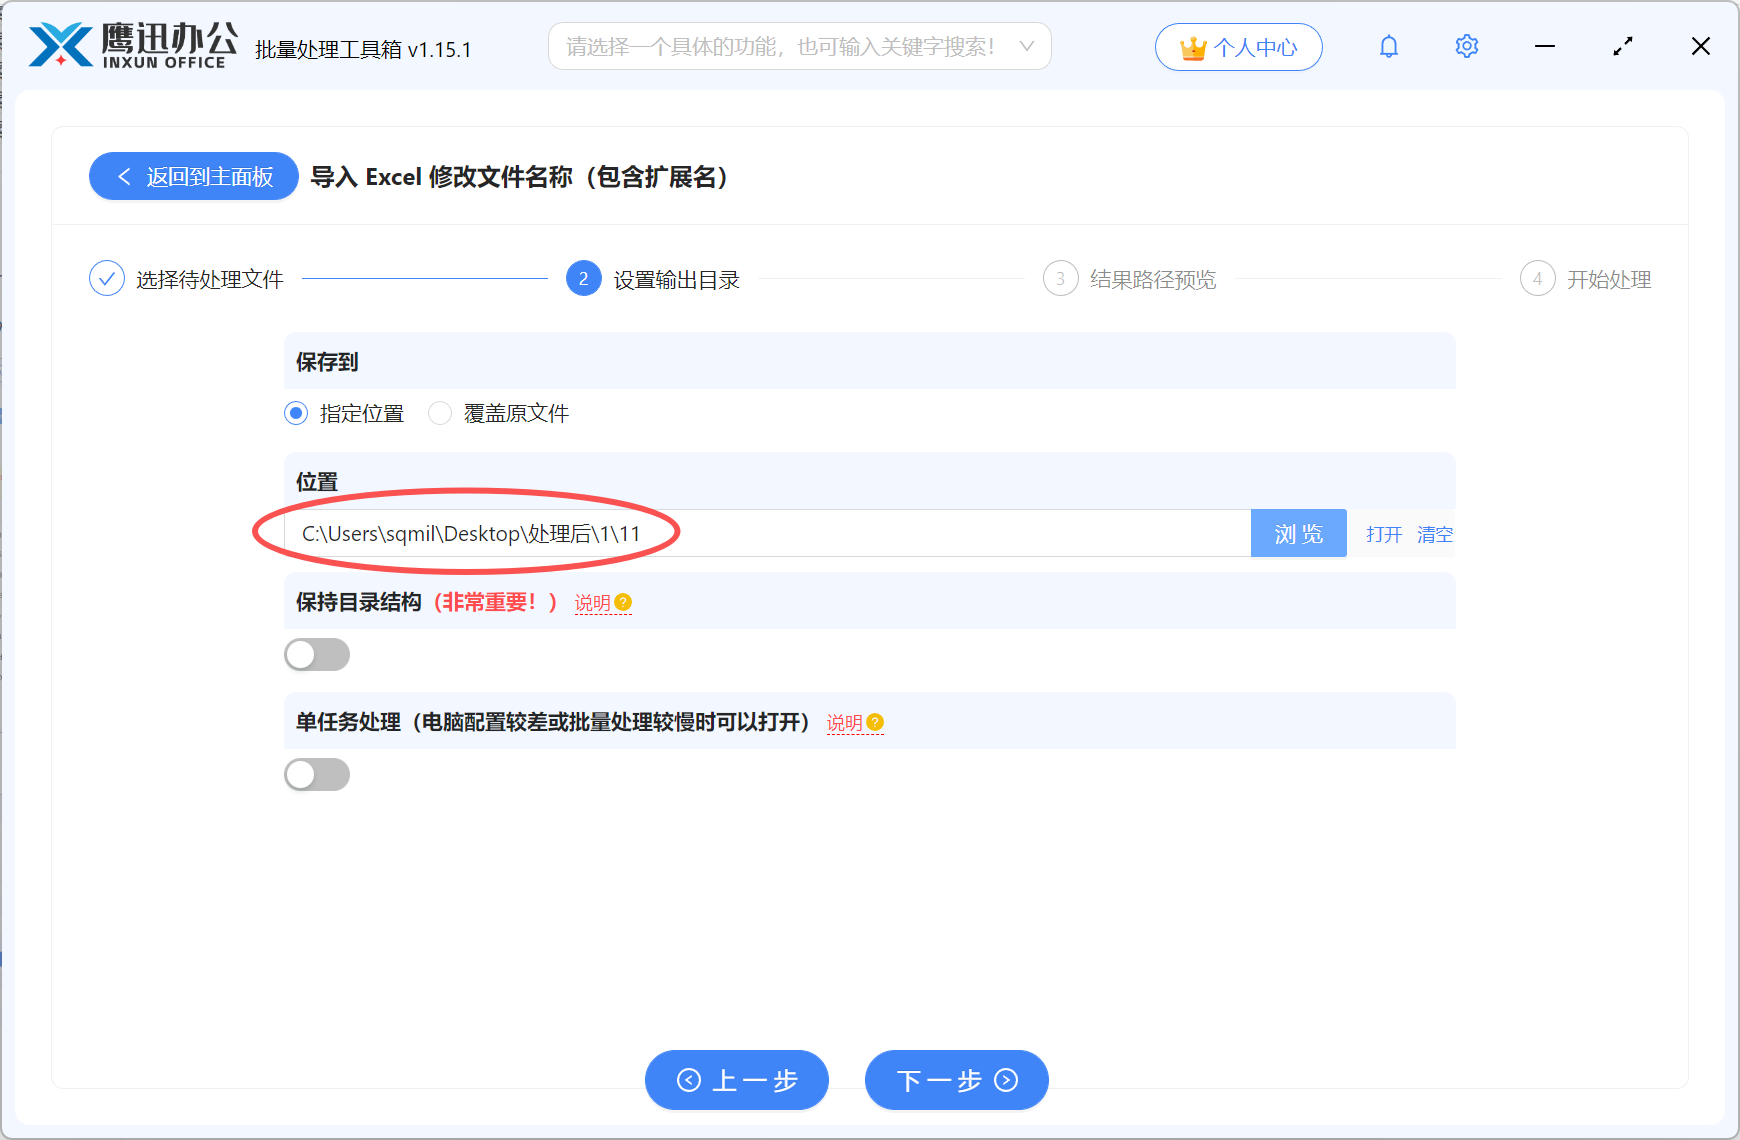Click the 位置 section label
This screenshot has height=1140, width=1740.
click(317, 481)
